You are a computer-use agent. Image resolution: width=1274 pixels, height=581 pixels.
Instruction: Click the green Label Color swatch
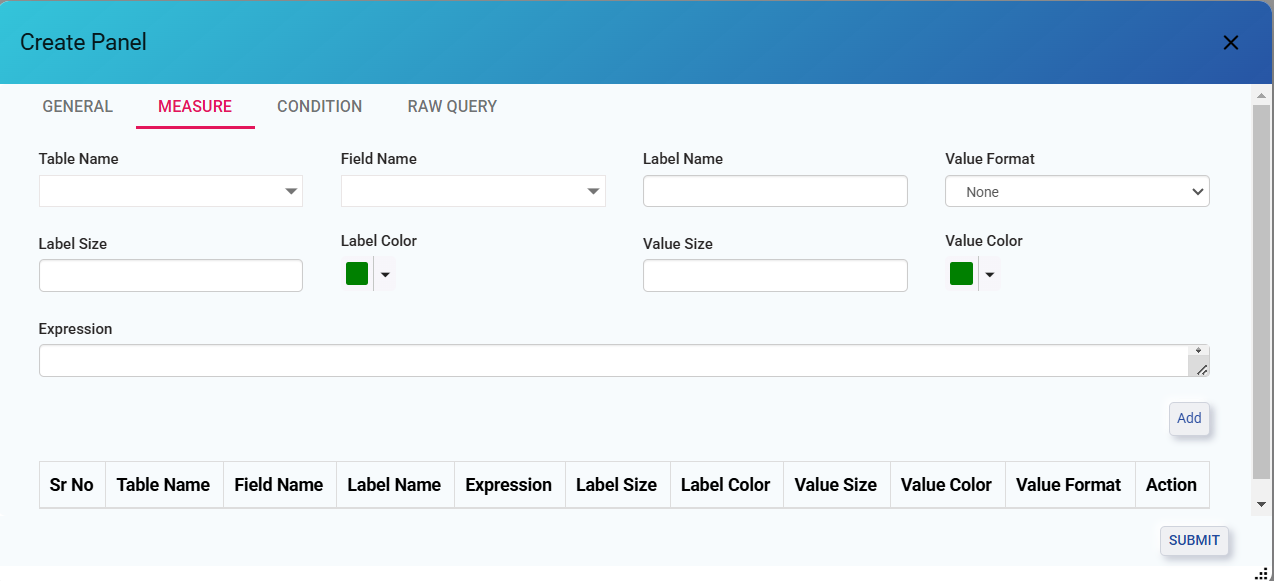(357, 274)
